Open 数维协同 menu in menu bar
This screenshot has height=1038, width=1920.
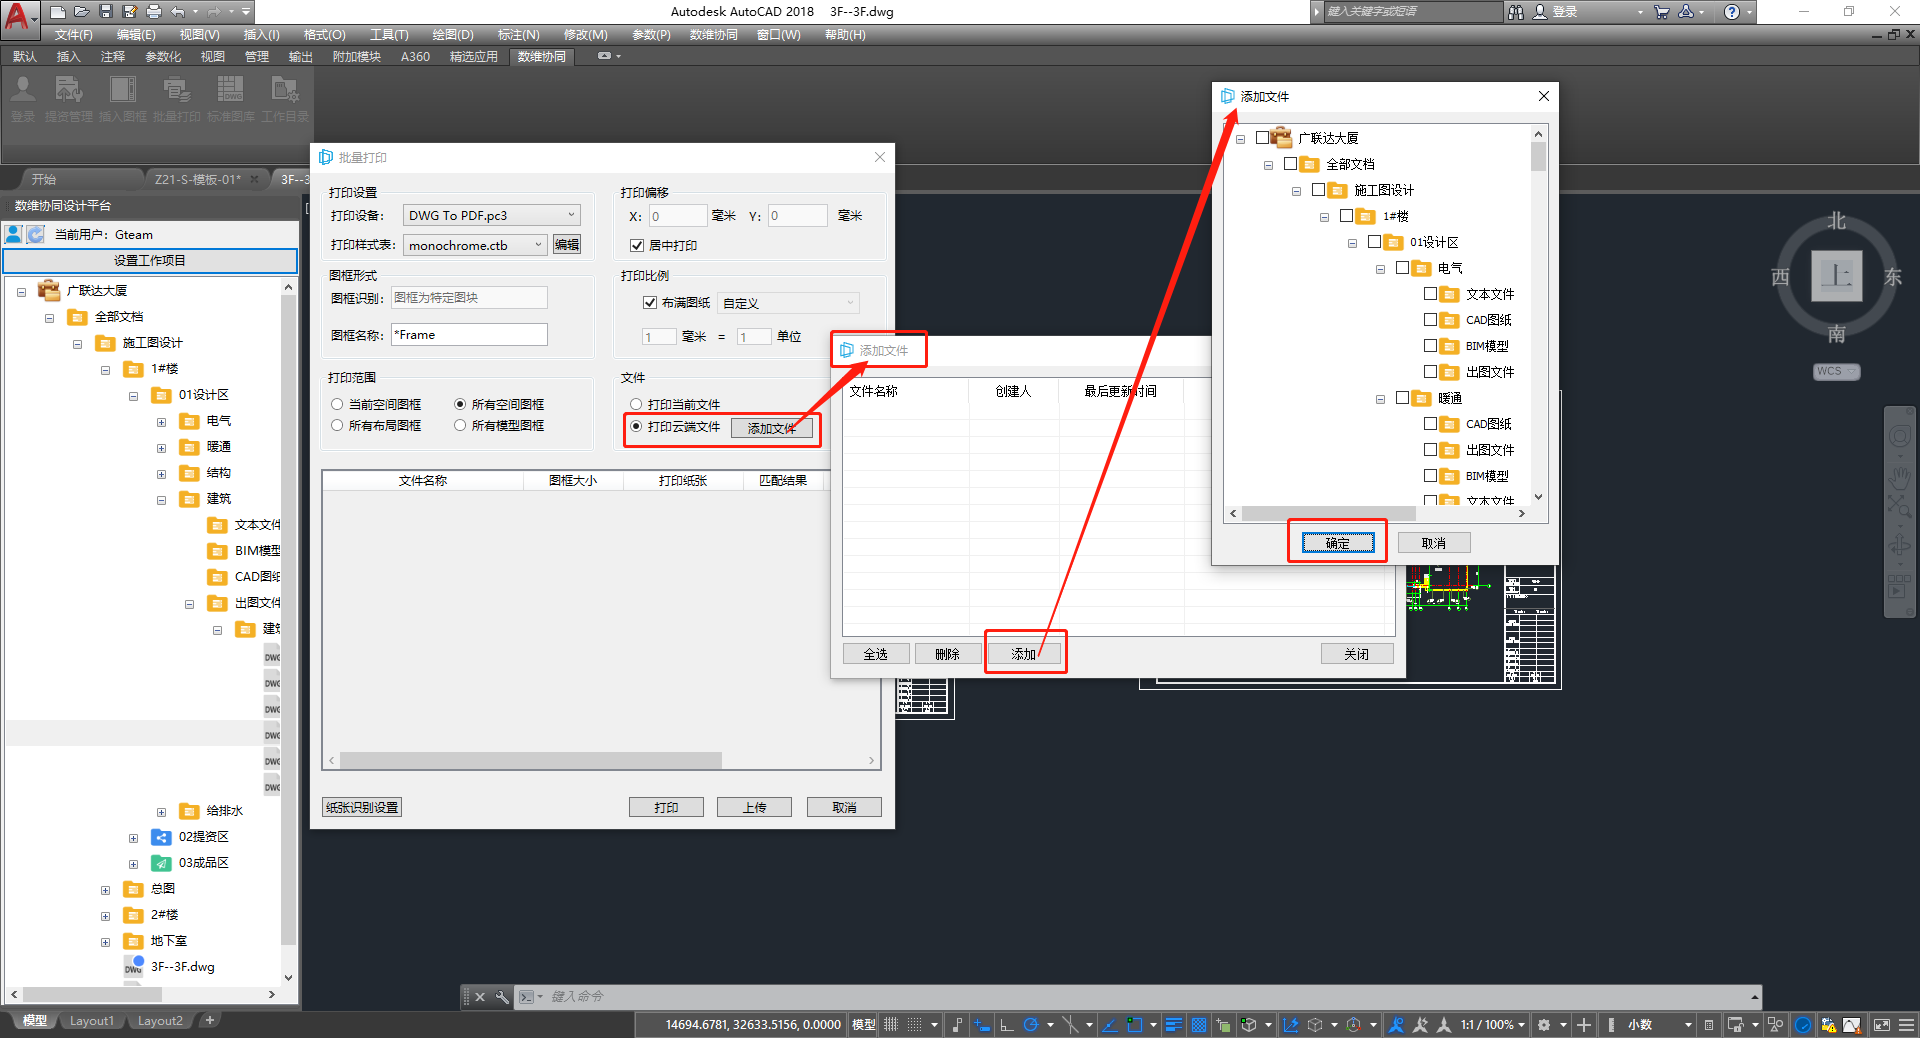(713, 34)
